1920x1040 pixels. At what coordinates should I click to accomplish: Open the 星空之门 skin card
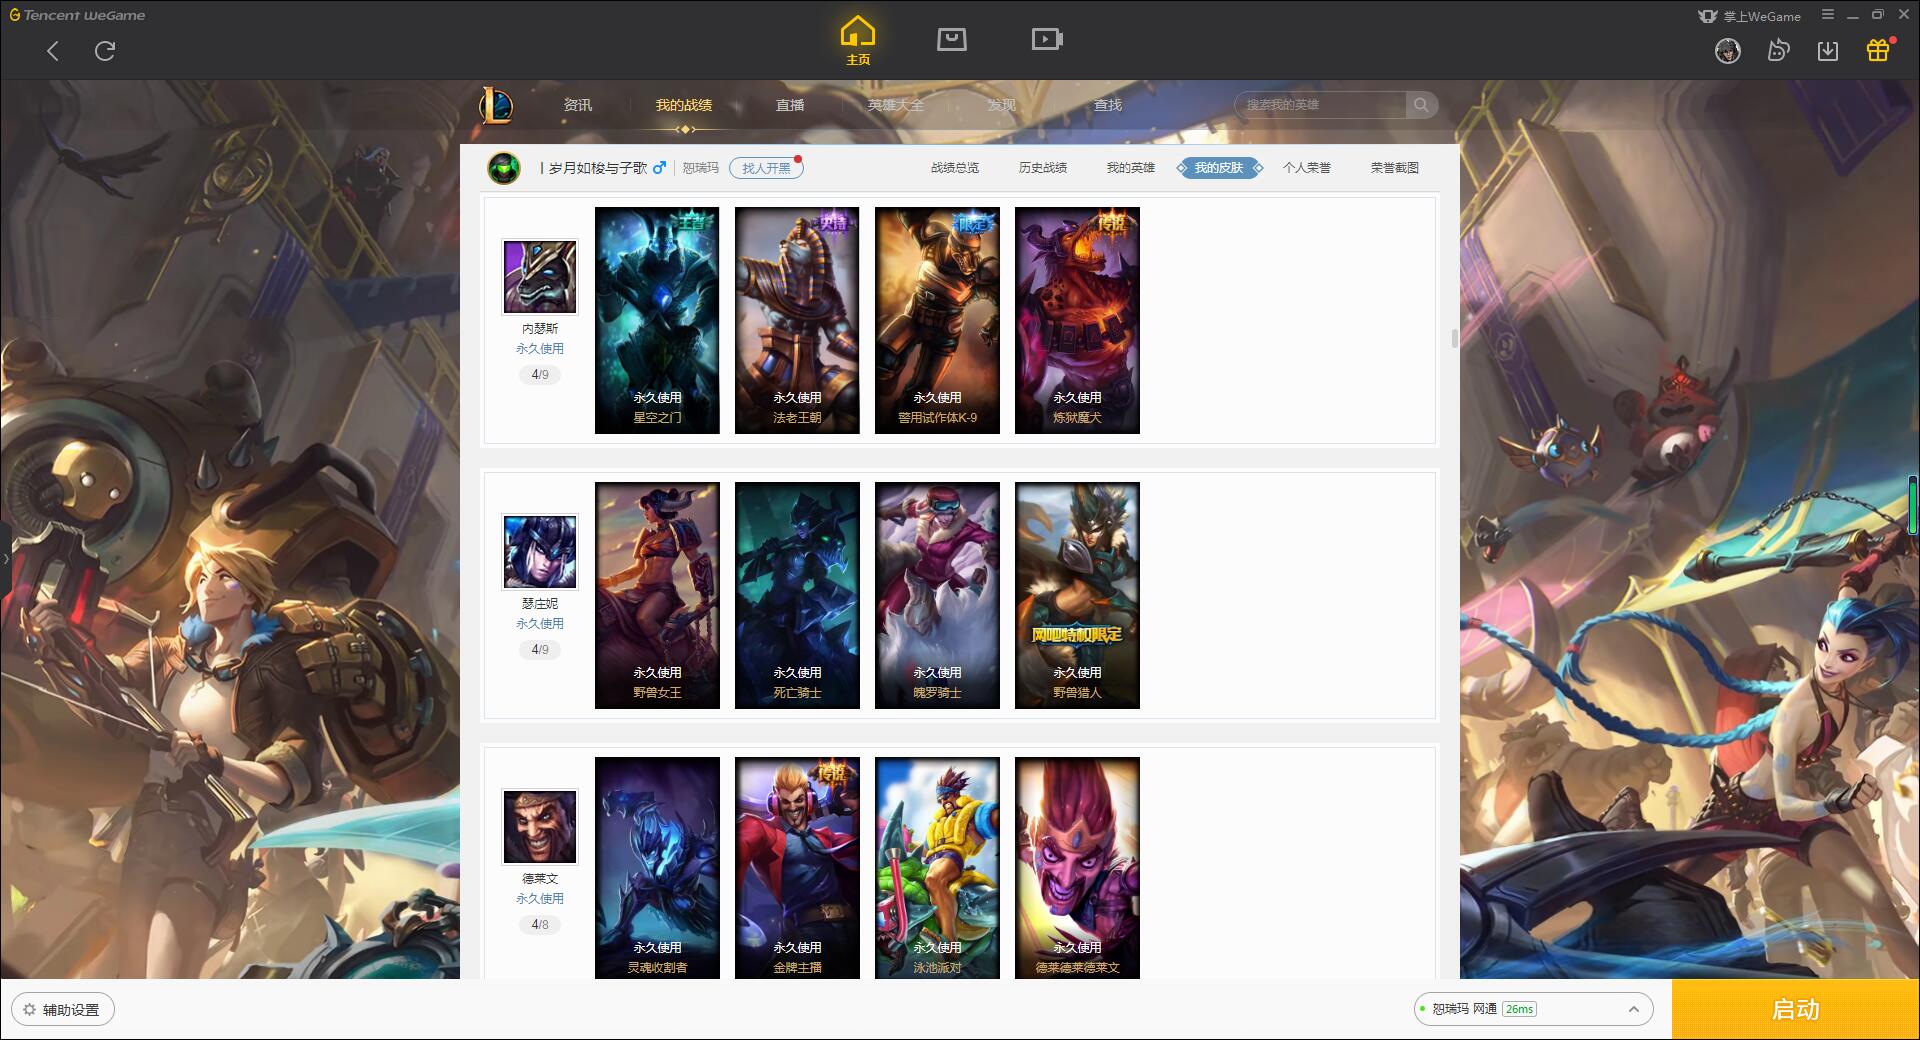[657, 320]
